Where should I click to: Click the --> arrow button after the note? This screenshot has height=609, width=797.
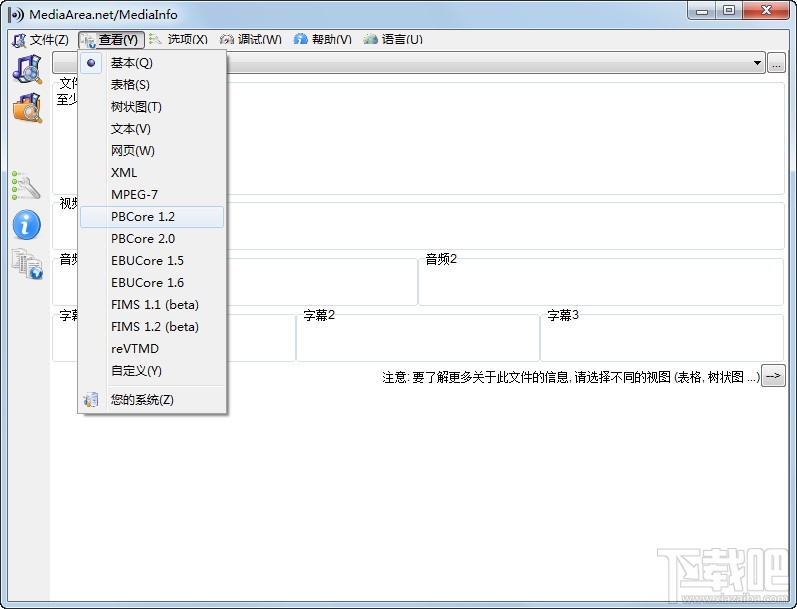(773, 376)
